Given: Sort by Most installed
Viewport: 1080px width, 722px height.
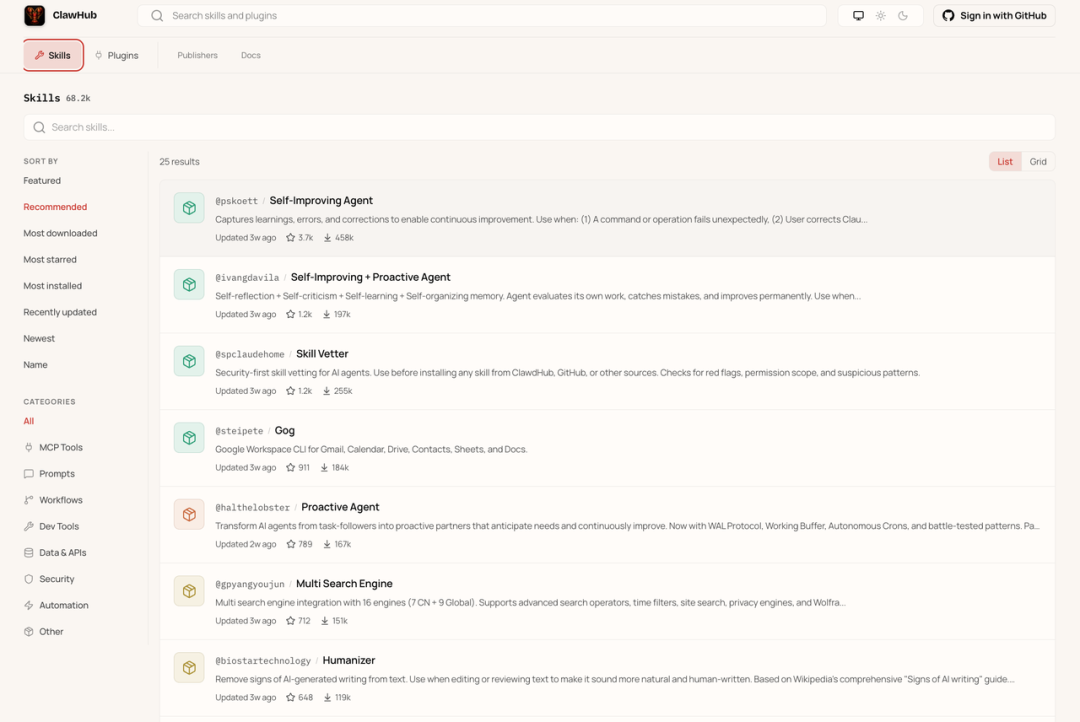Looking at the screenshot, I should coord(52,285).
